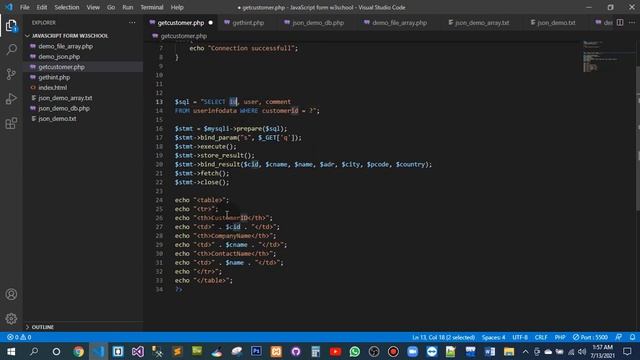Open gethint.php in the explorer
640x360 pixels.
54,77
